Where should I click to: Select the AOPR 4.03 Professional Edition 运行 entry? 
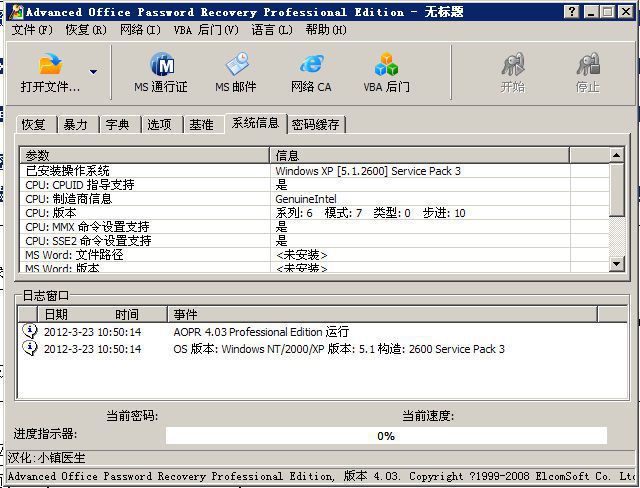click(261, 332)
